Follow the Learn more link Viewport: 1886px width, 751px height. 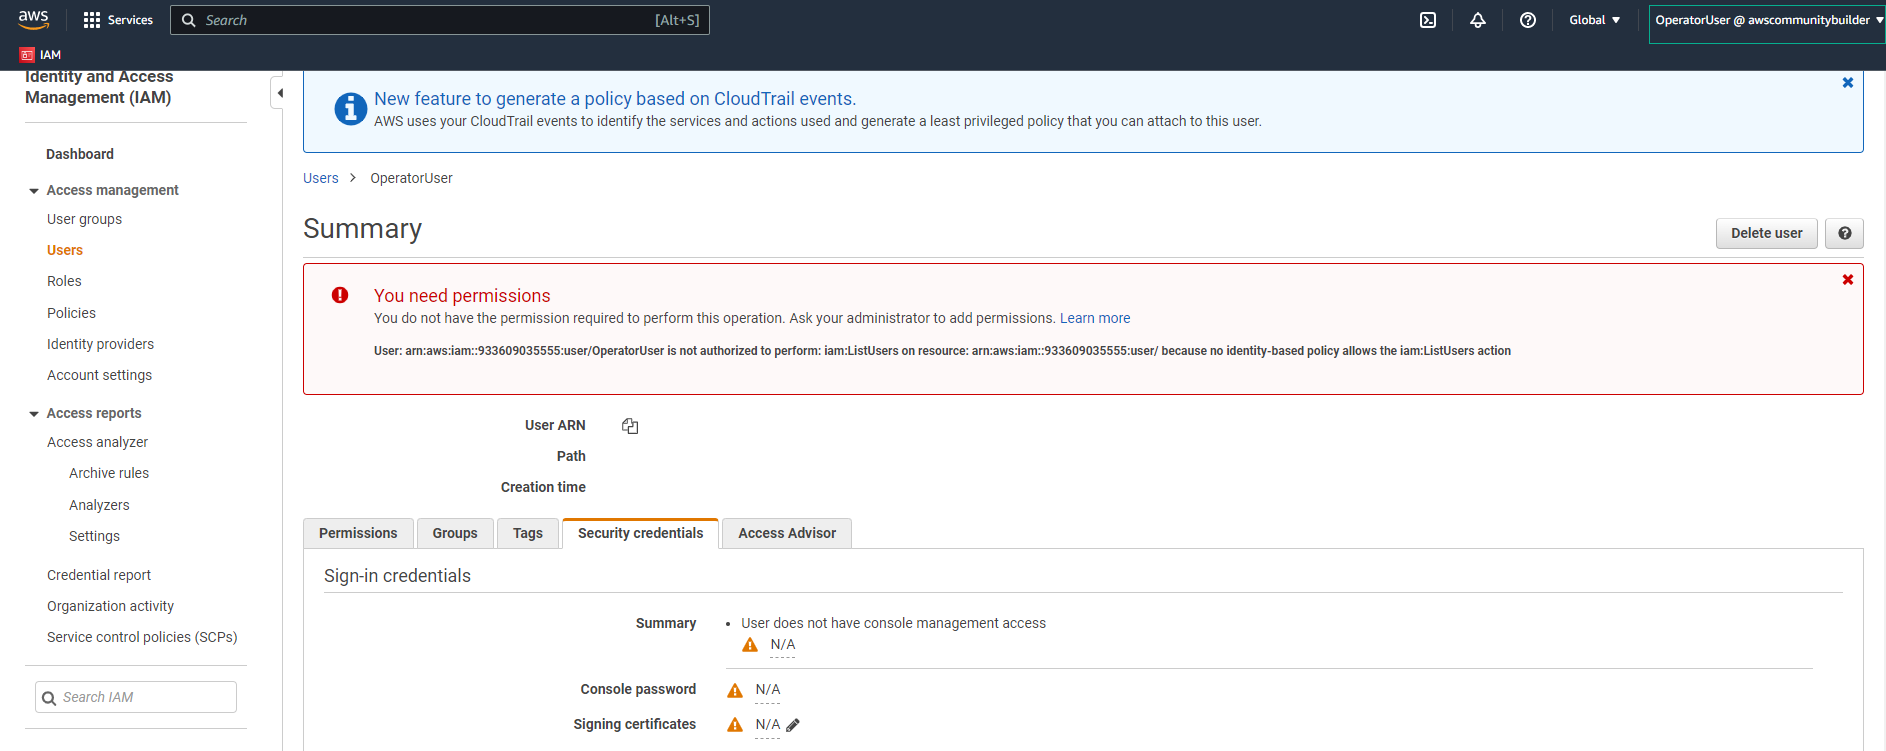pyautogui.click(x=1095, y=318)
